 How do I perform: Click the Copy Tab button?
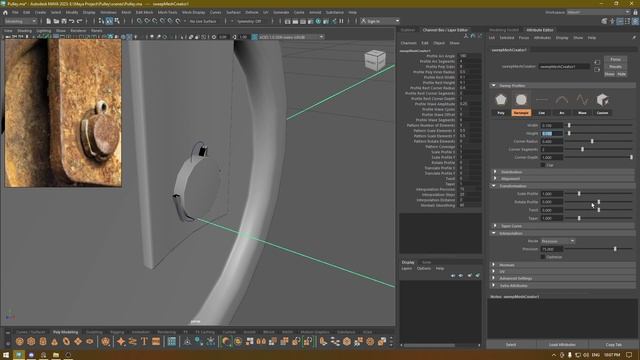click(x=613, y=345)
